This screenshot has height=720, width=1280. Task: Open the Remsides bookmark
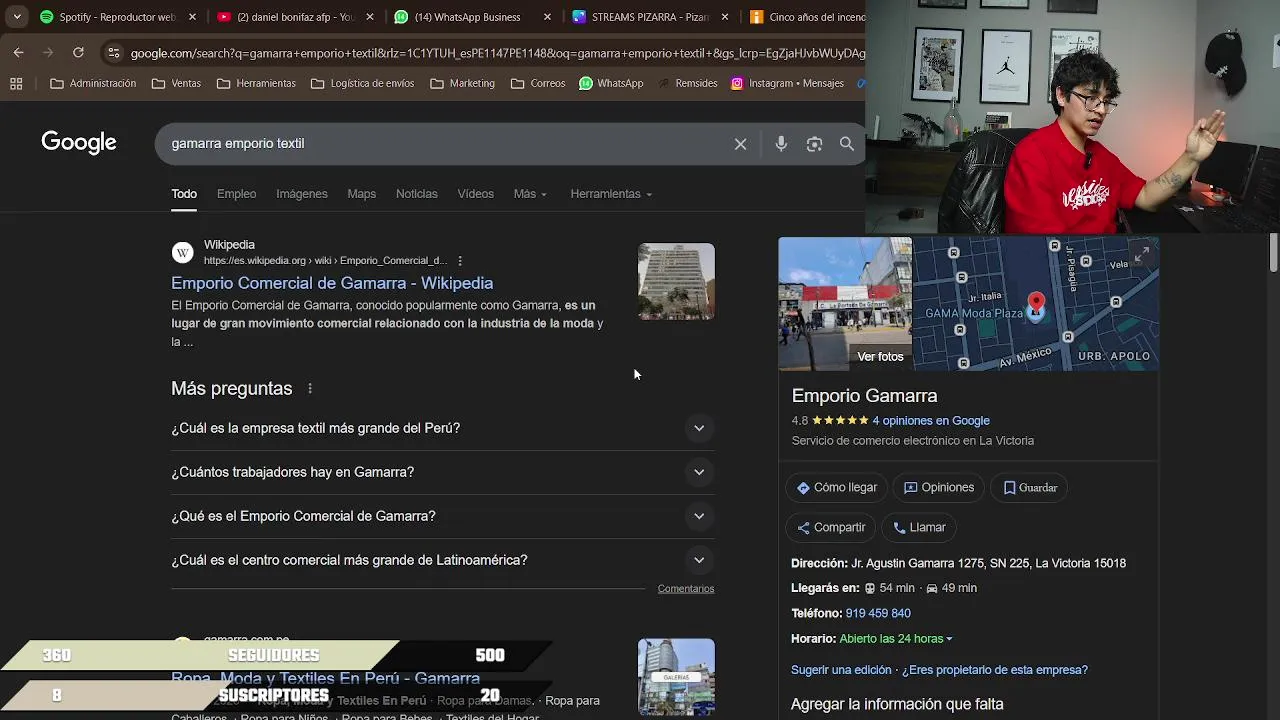pyautogui.click(x=687, y=84)
